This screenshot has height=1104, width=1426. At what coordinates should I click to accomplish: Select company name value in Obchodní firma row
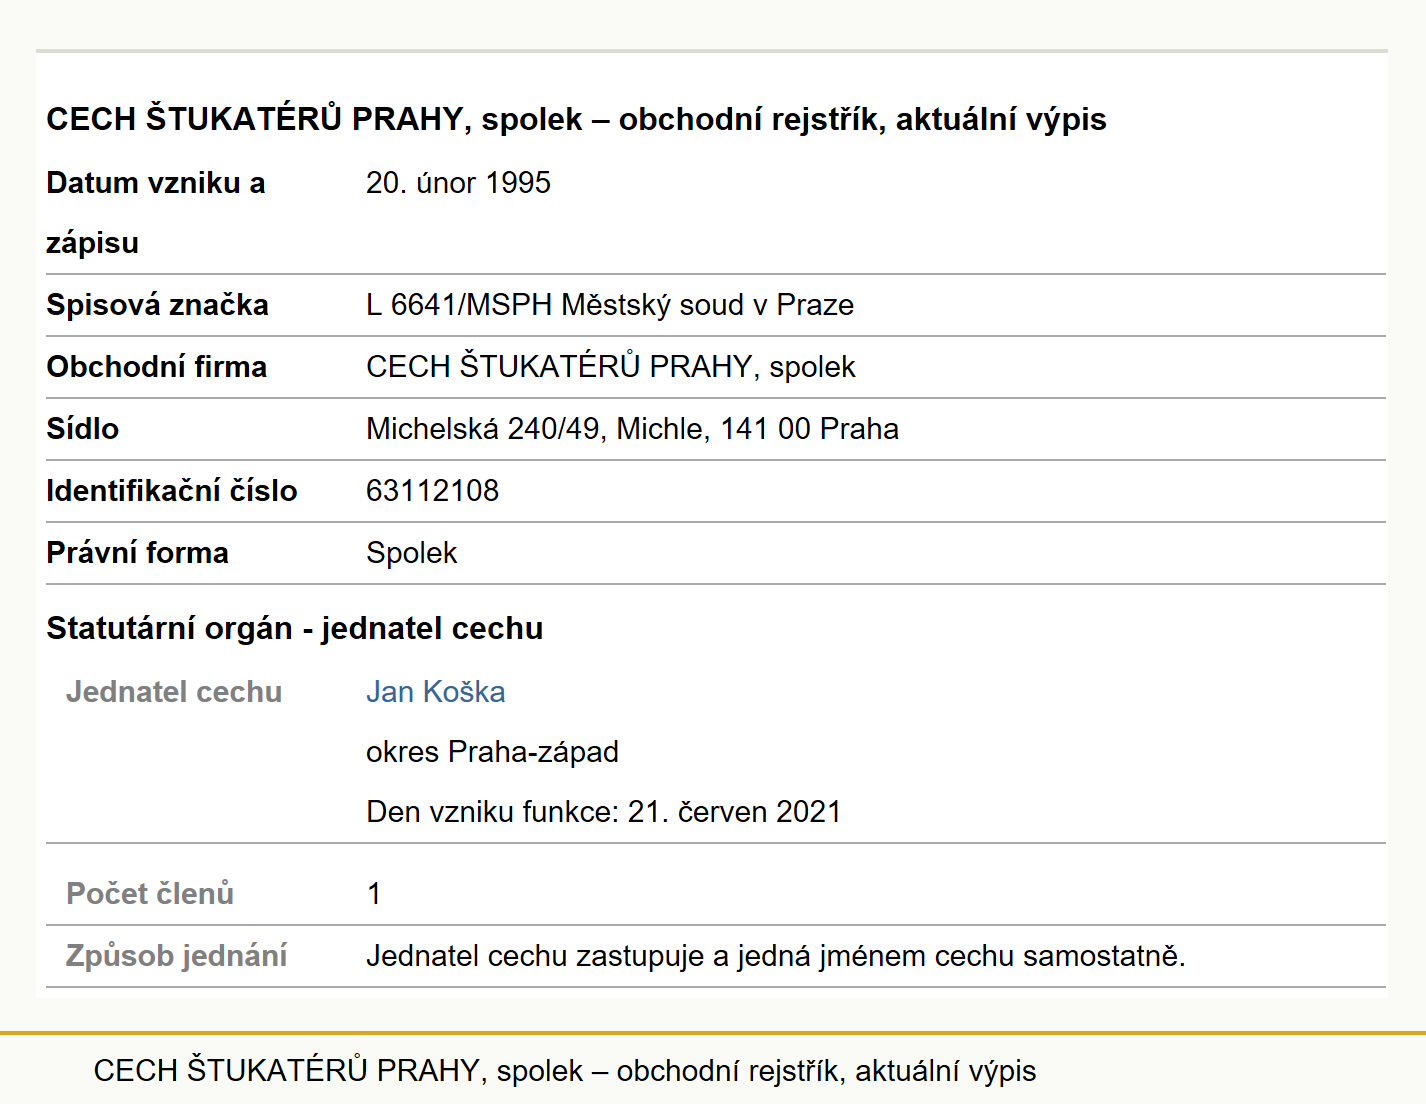(611, 367)
